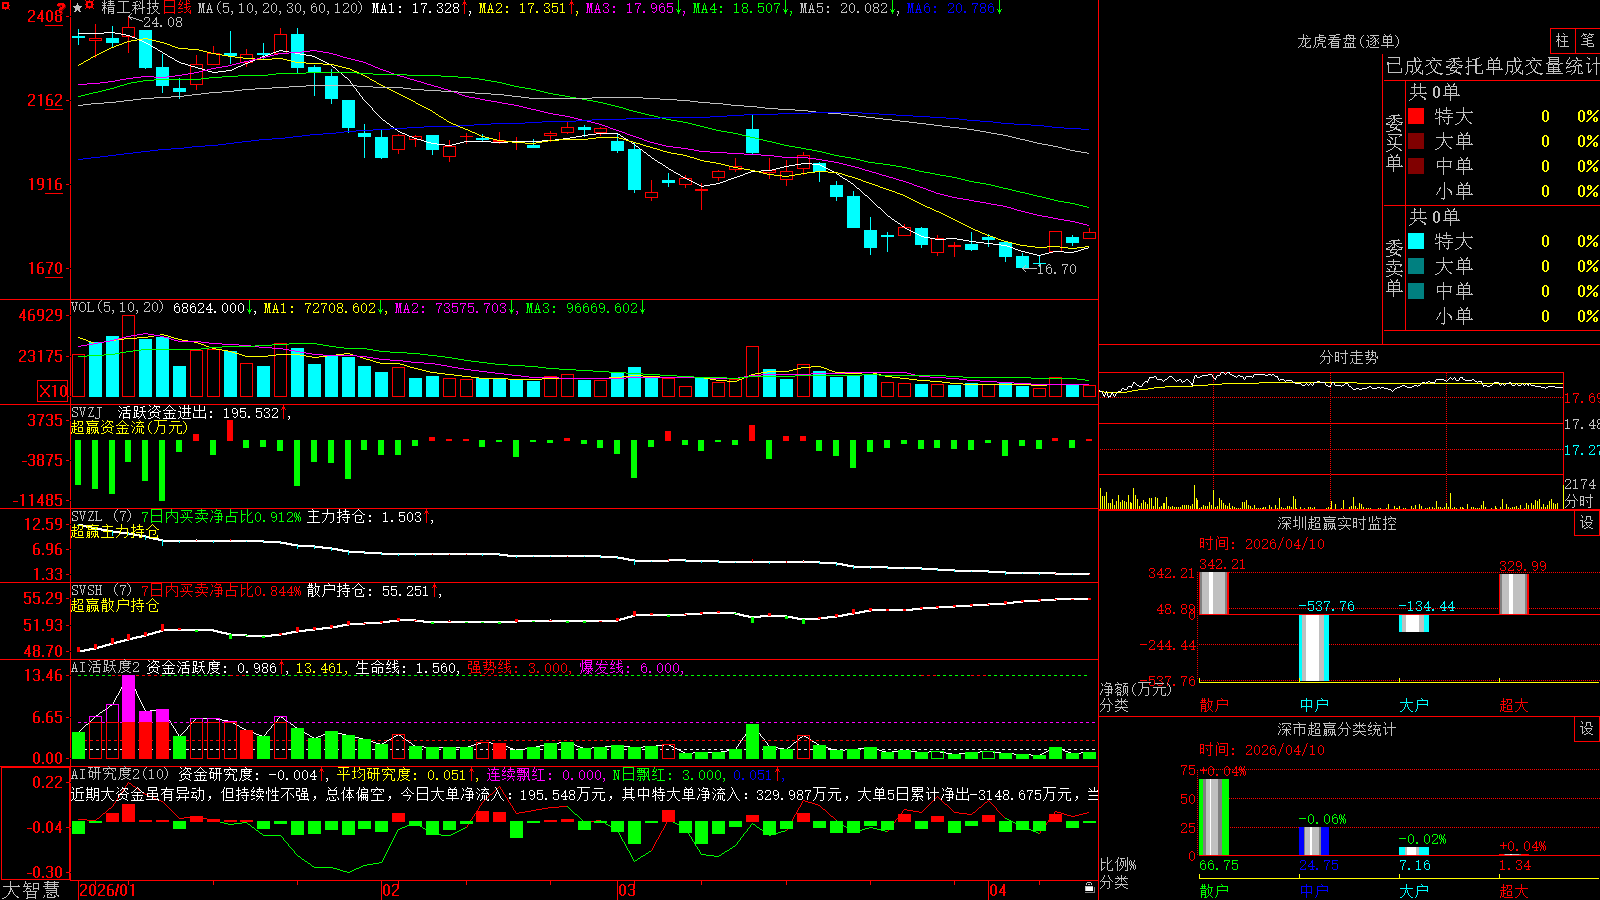The image size is (1600, 900).
Task: Click the dark red 中单 buy-order square
Action: [1416, 166]
